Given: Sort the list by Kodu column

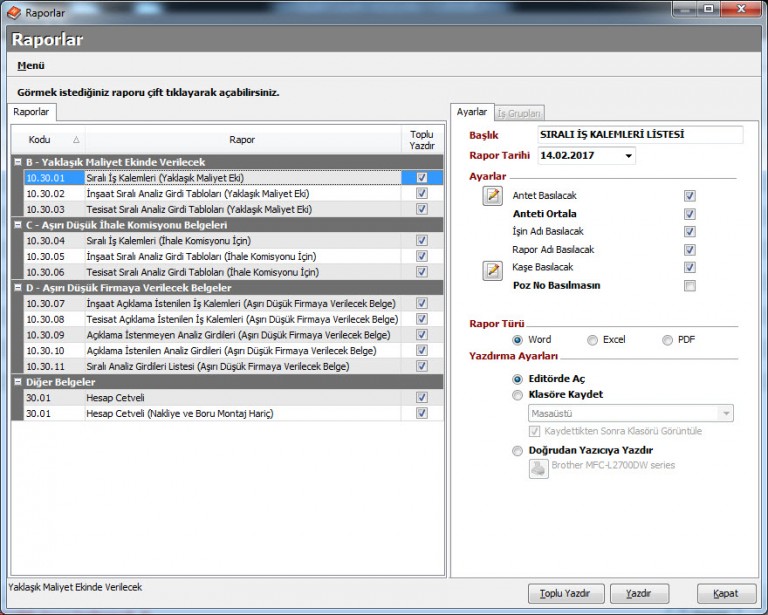Looking at the screenshot, I should pyautogui.click(x=52, y=139).
